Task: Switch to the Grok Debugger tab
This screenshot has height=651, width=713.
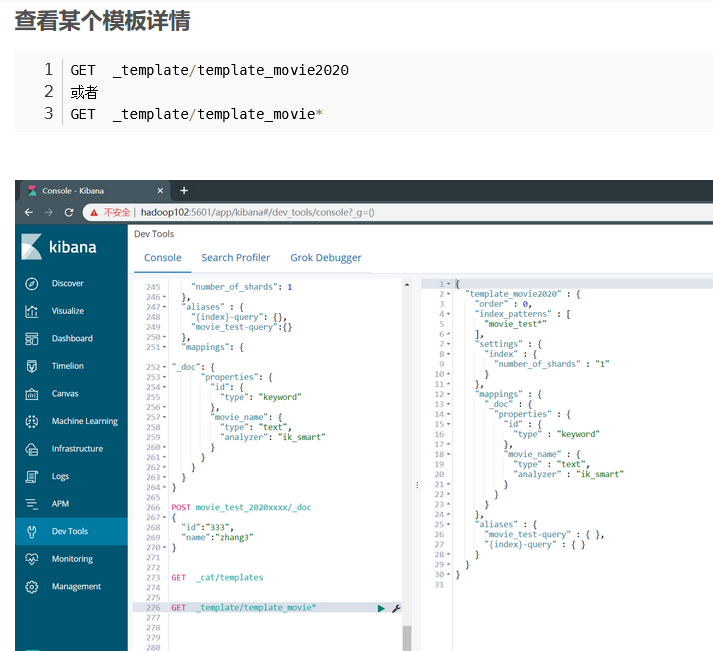Action: pos(326,258)
